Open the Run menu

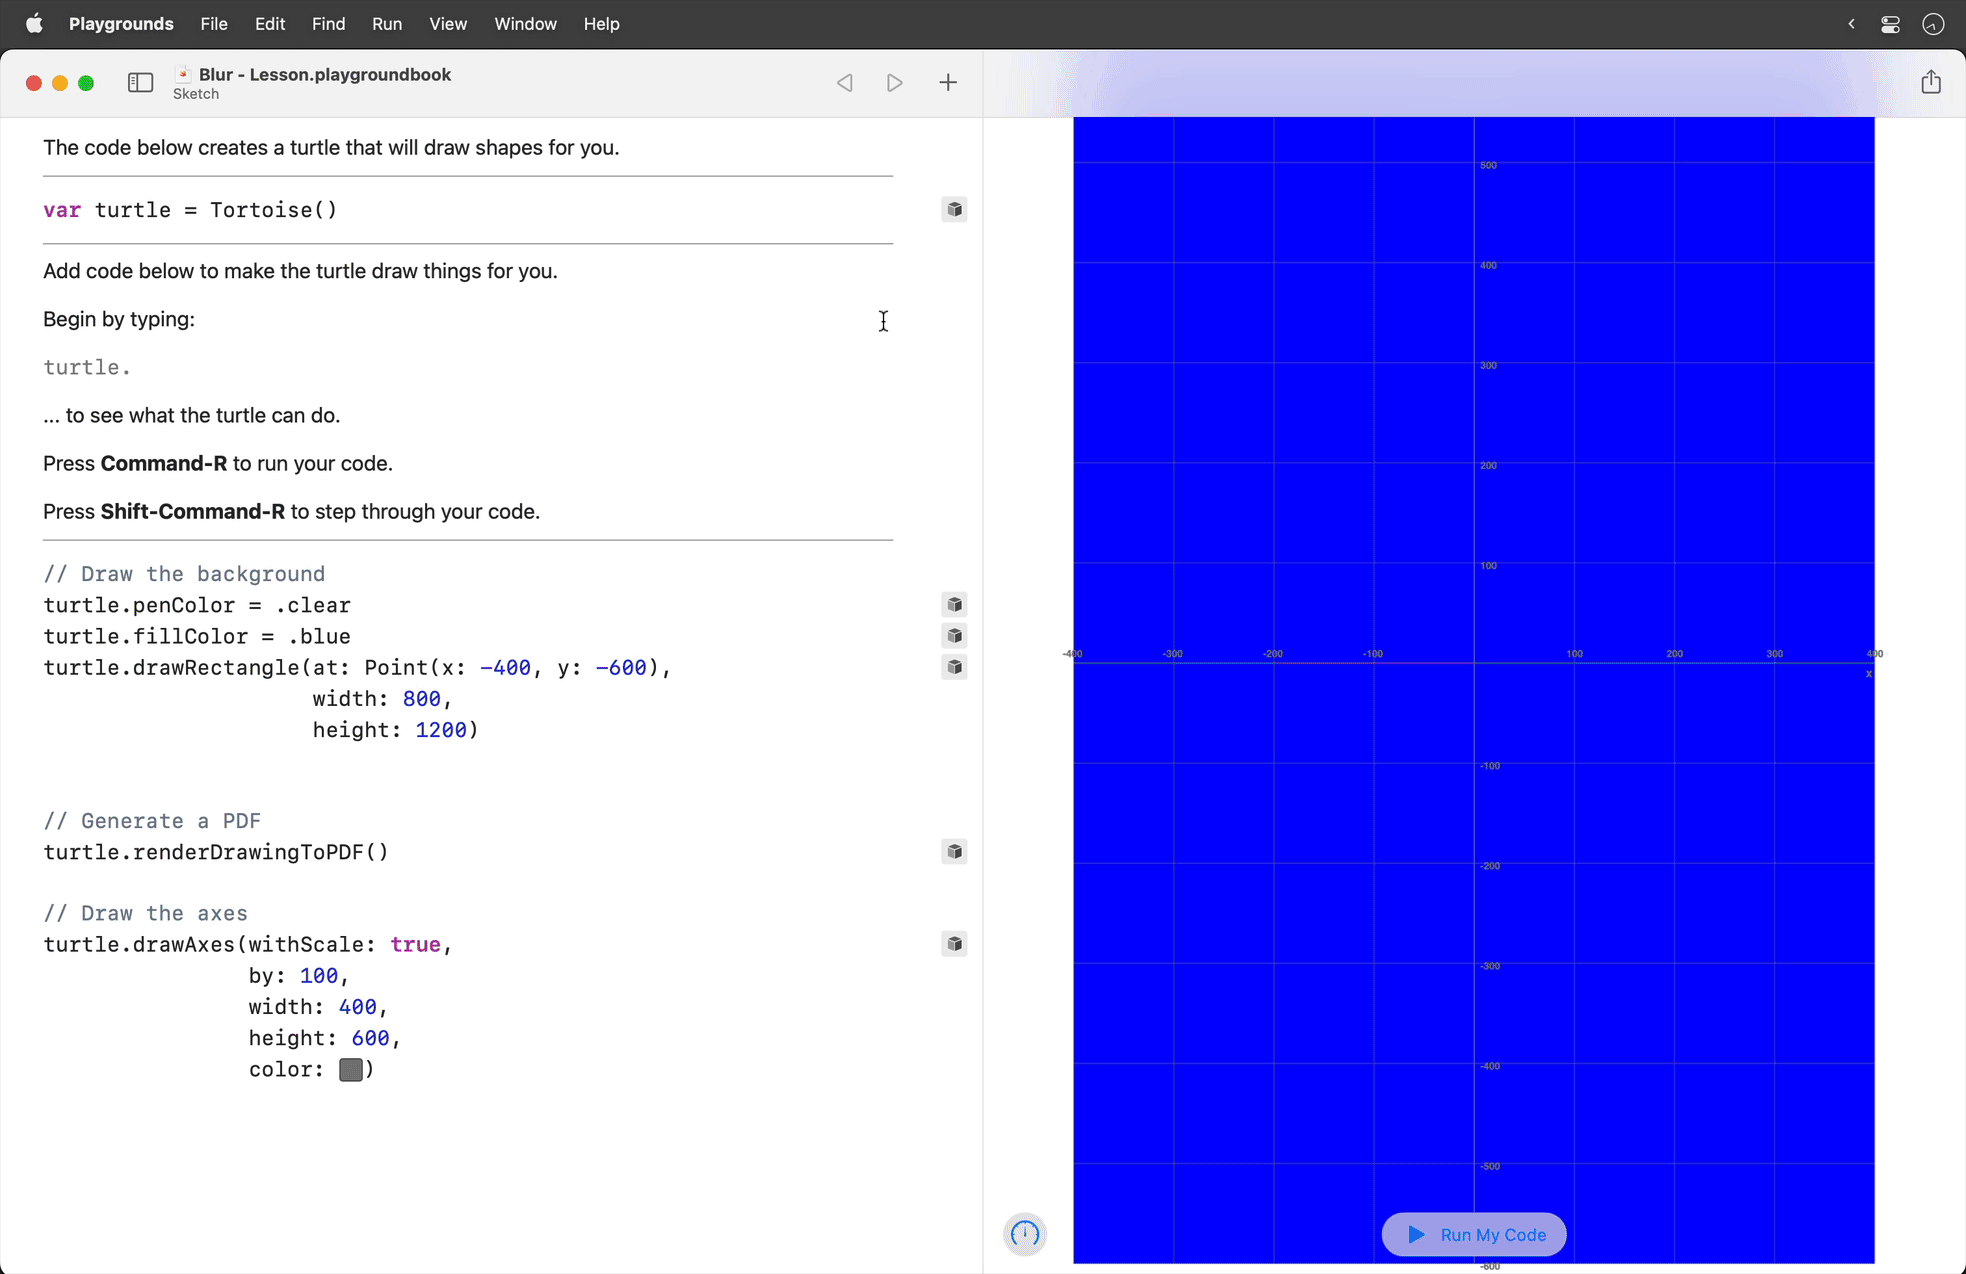pyautogui.click(x=387, y=23)
